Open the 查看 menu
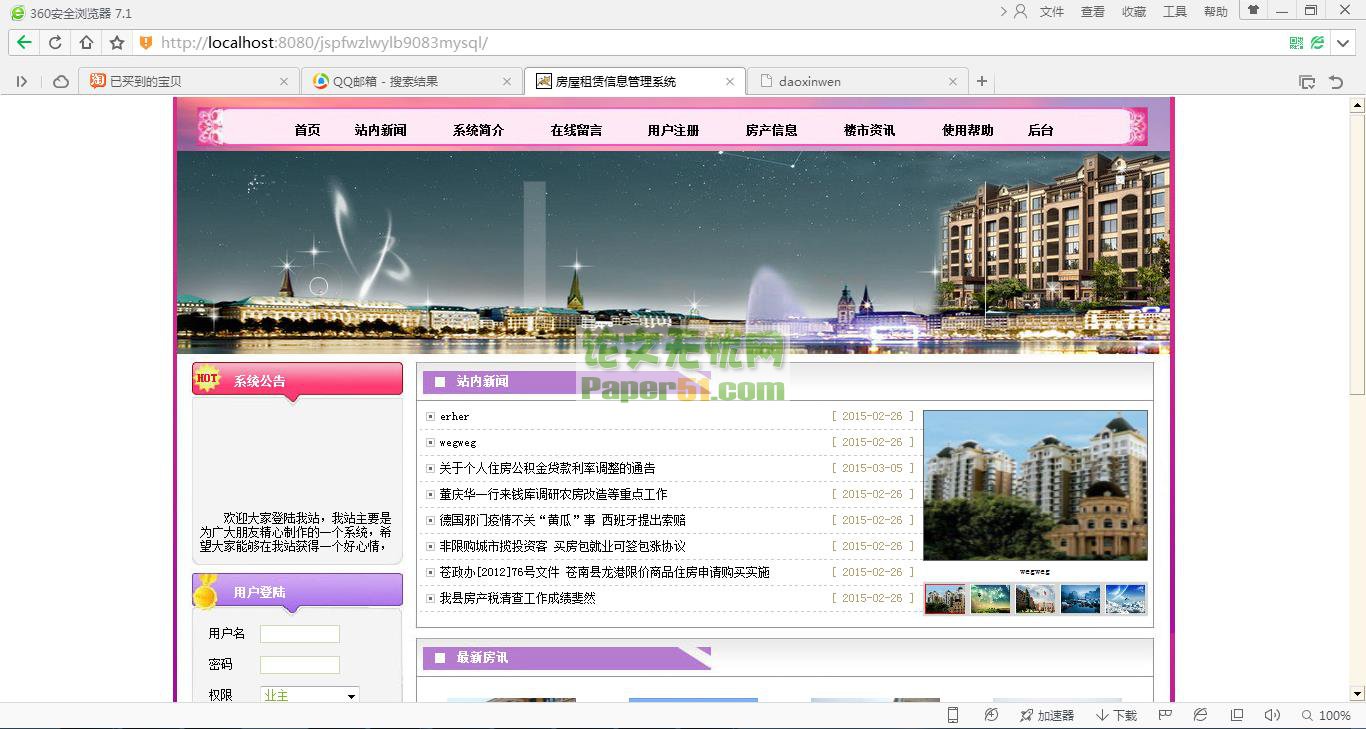The image size is (1366, 729). pyautogui.click(x=1093, y=12)
